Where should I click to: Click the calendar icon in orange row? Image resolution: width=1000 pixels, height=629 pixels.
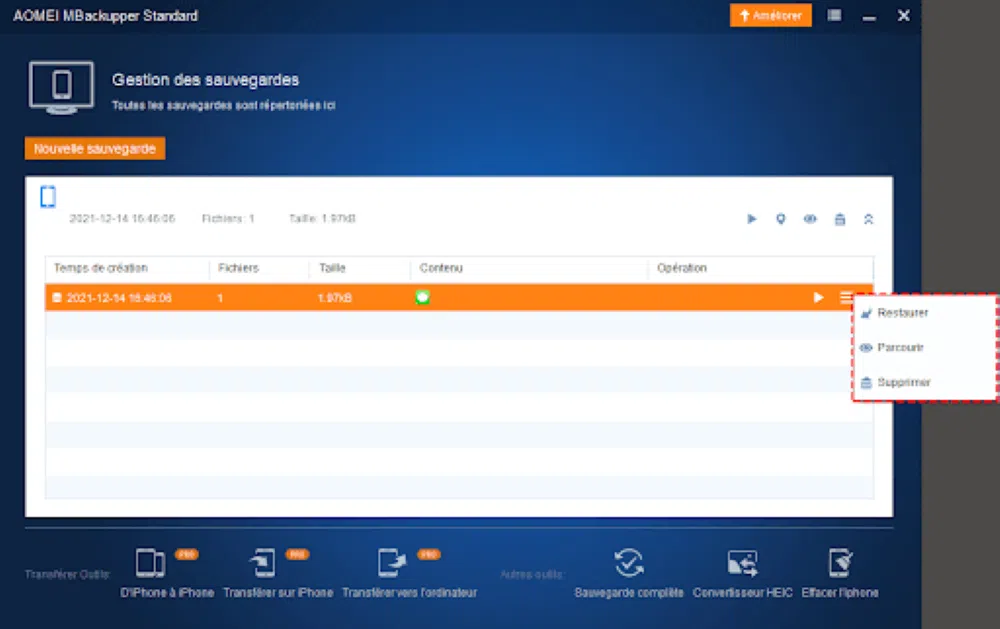point(57,298)
